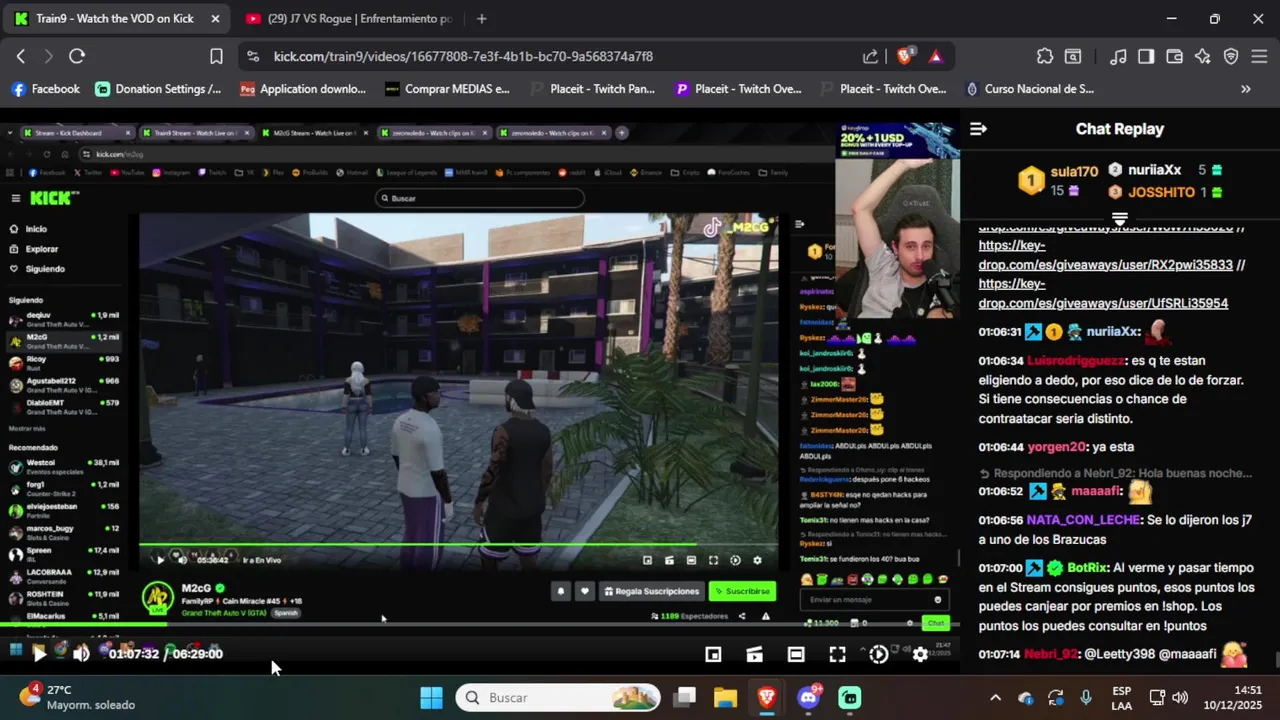Open a new browser tab
The width and height of the screenshot is (1280, 720).
(x=482, y=19)
